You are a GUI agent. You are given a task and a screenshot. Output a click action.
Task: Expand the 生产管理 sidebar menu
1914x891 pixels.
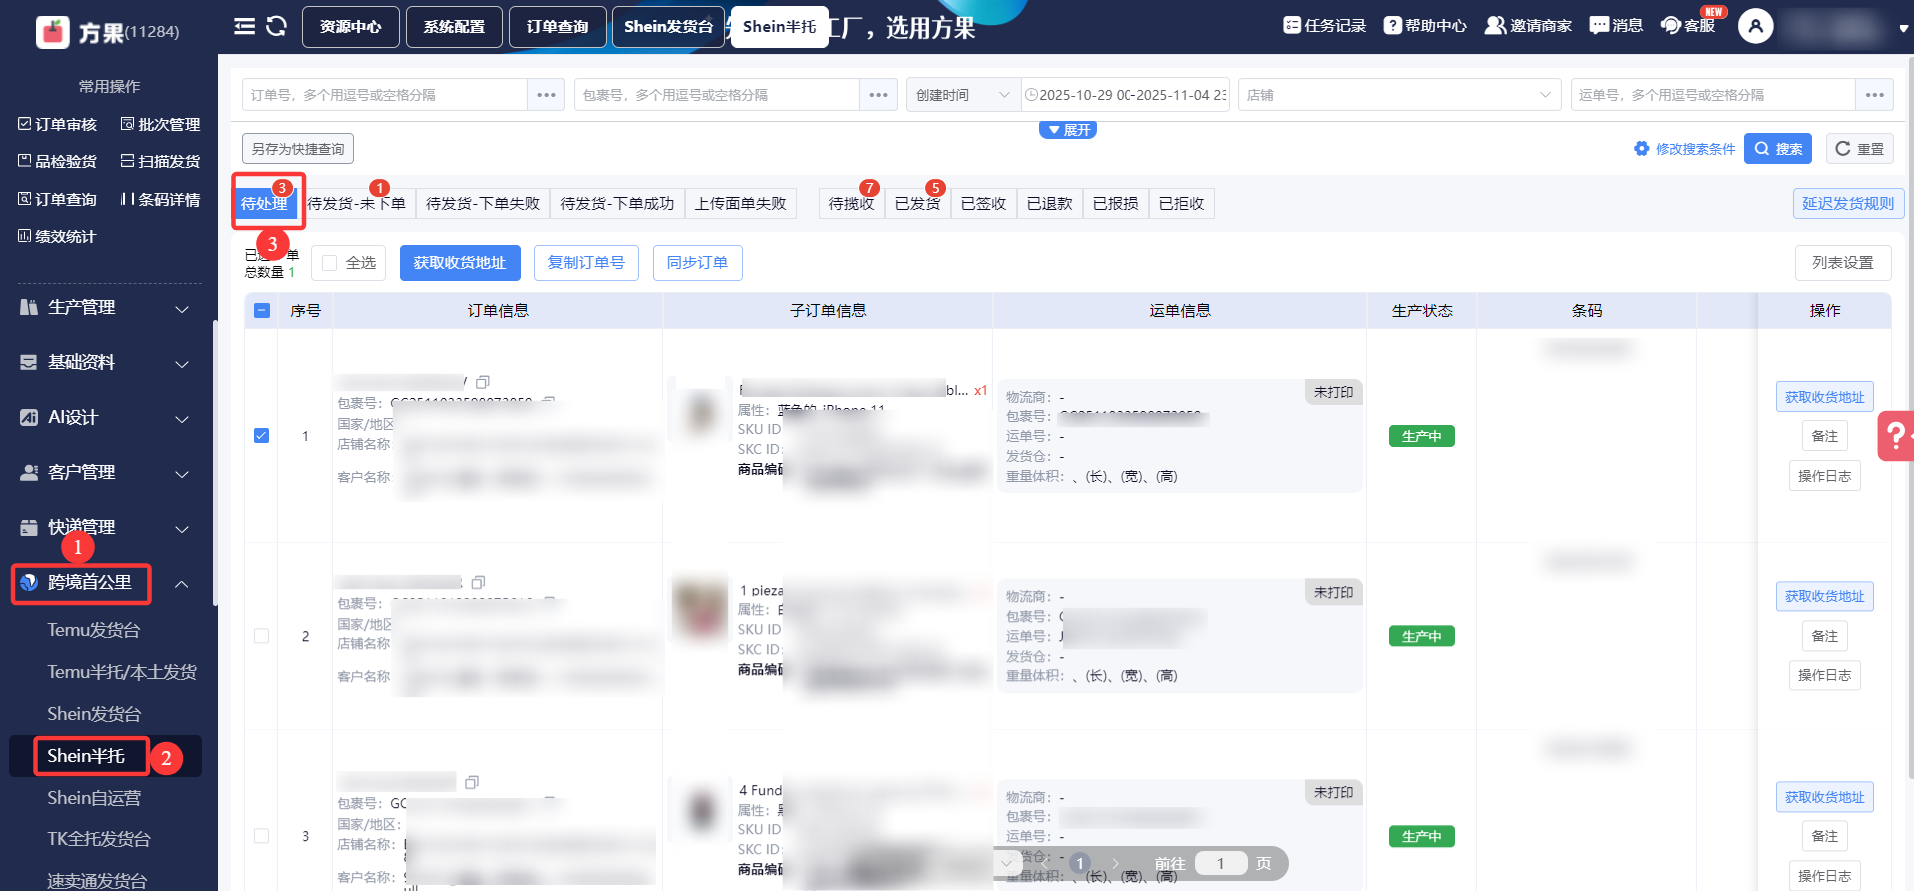pyautogui.click(x=105, y=308)
